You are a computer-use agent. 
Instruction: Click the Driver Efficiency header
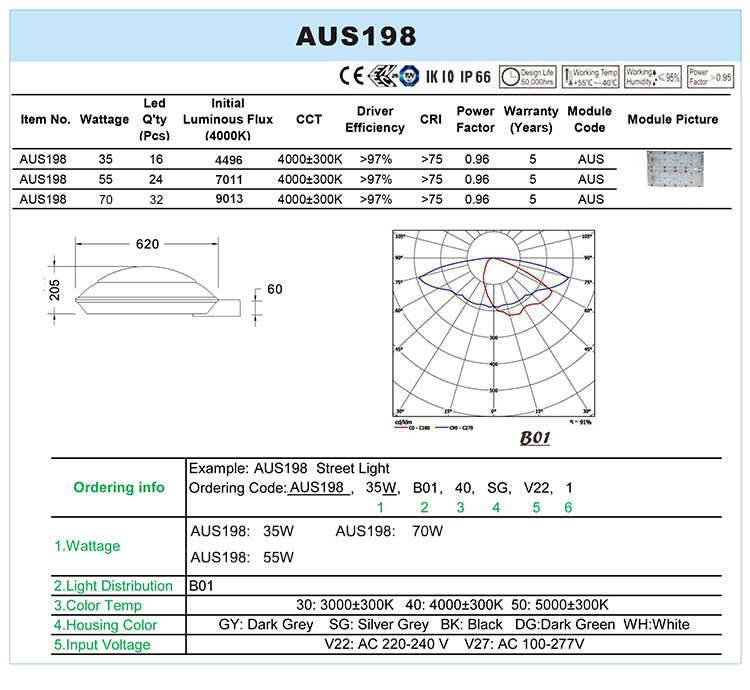(x=375, y=120)
